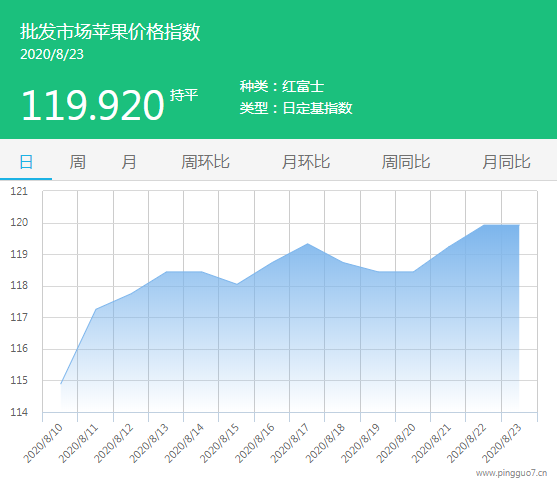Click the 2020/8/23 x-axis label
This screenshot has height=485, width=557.
[x=502, y=443]
